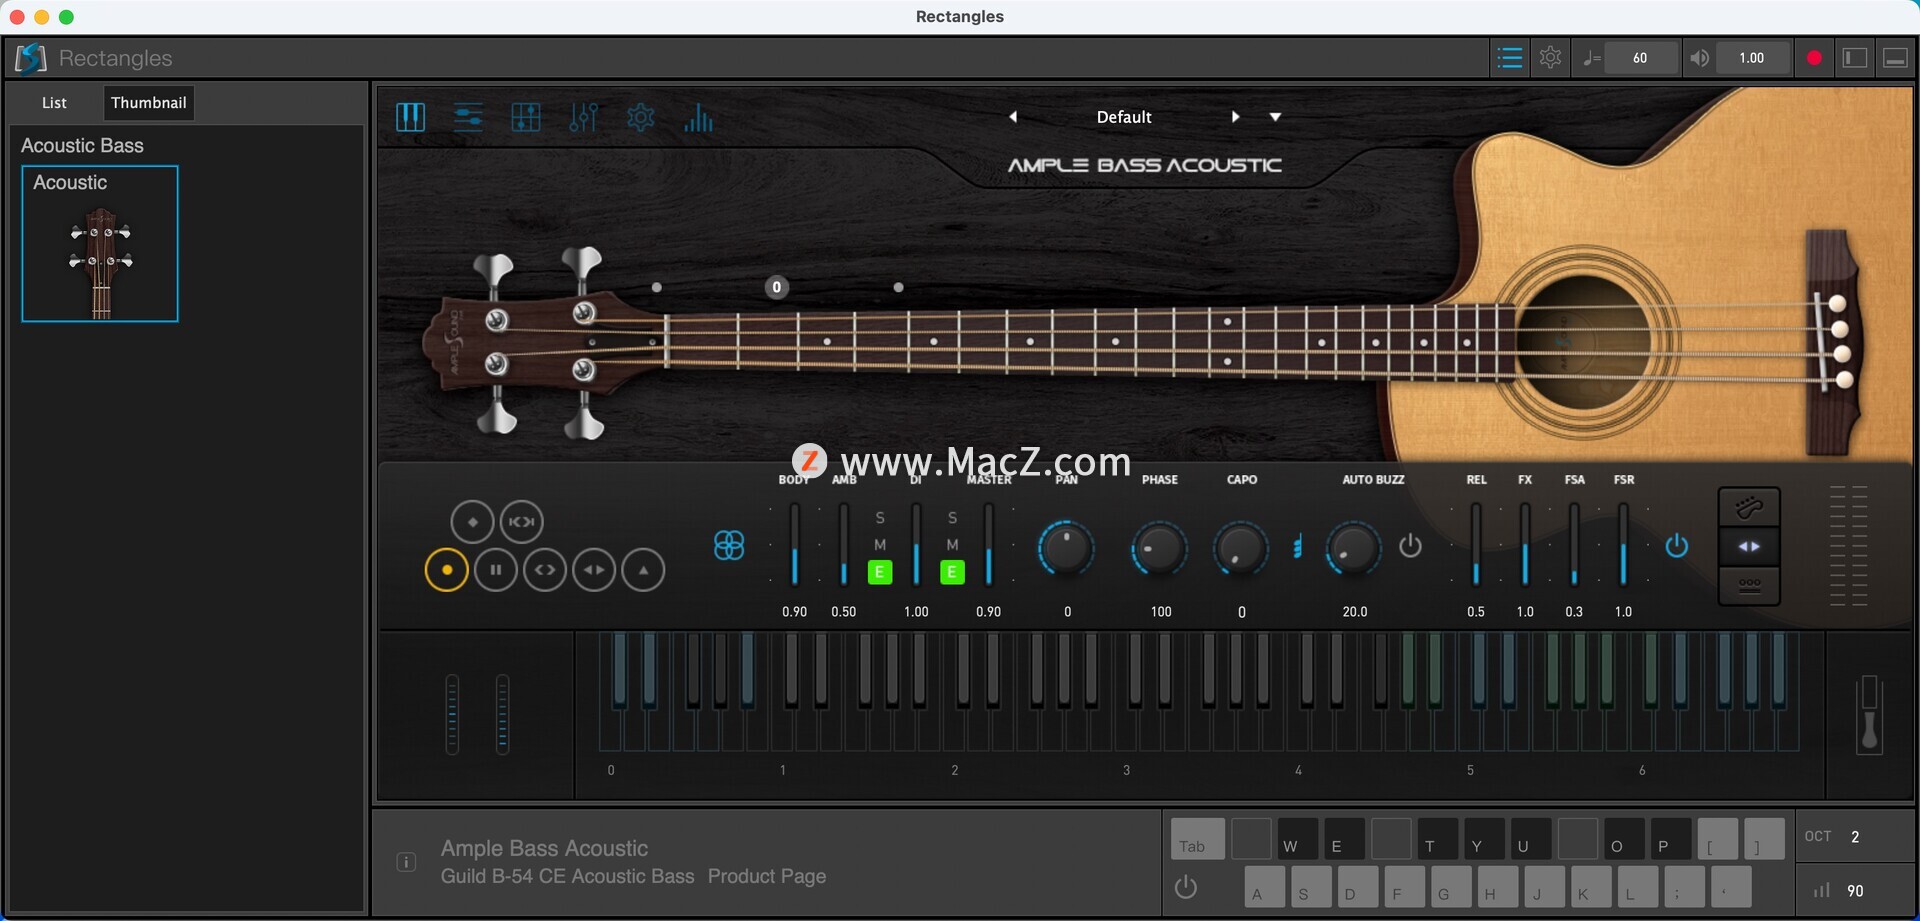Screen dimensions: 1920x921
Task: Click the left-right arrows stereo button
Action: coord(1749,547)
